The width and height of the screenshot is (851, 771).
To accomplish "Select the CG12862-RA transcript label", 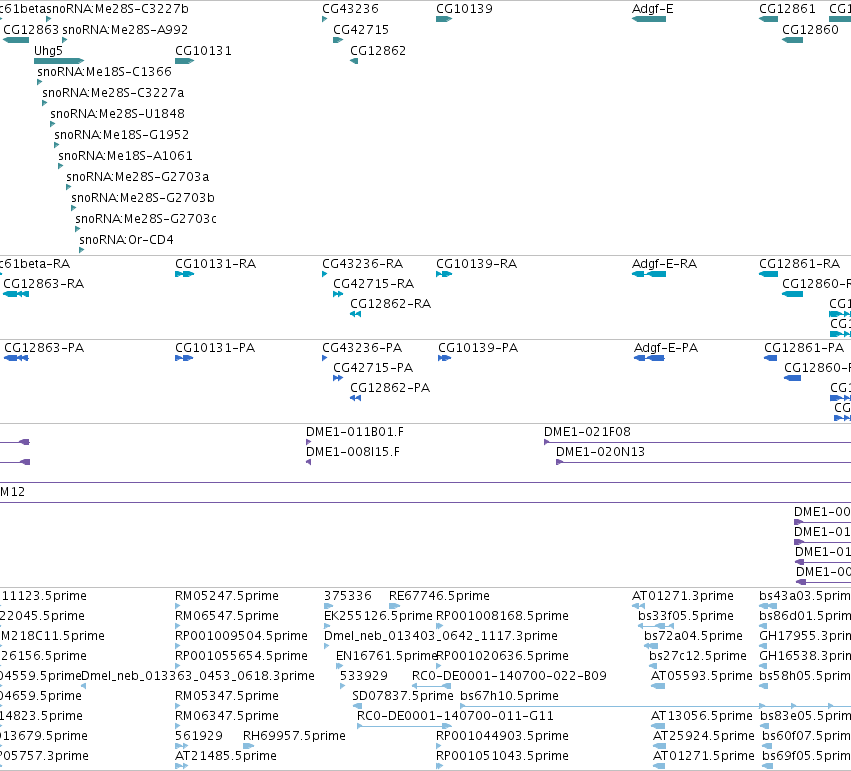I will 390,304.
